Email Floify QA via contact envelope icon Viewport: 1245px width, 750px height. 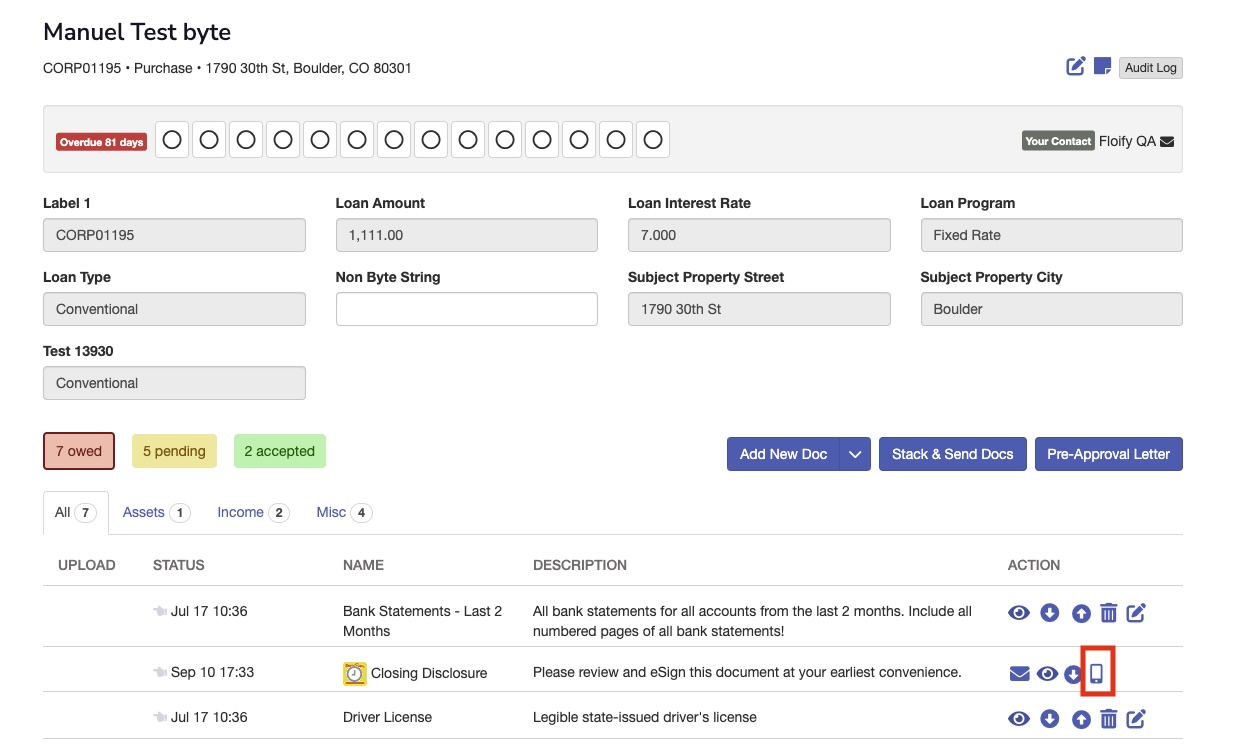click(x=1167, y=141)
